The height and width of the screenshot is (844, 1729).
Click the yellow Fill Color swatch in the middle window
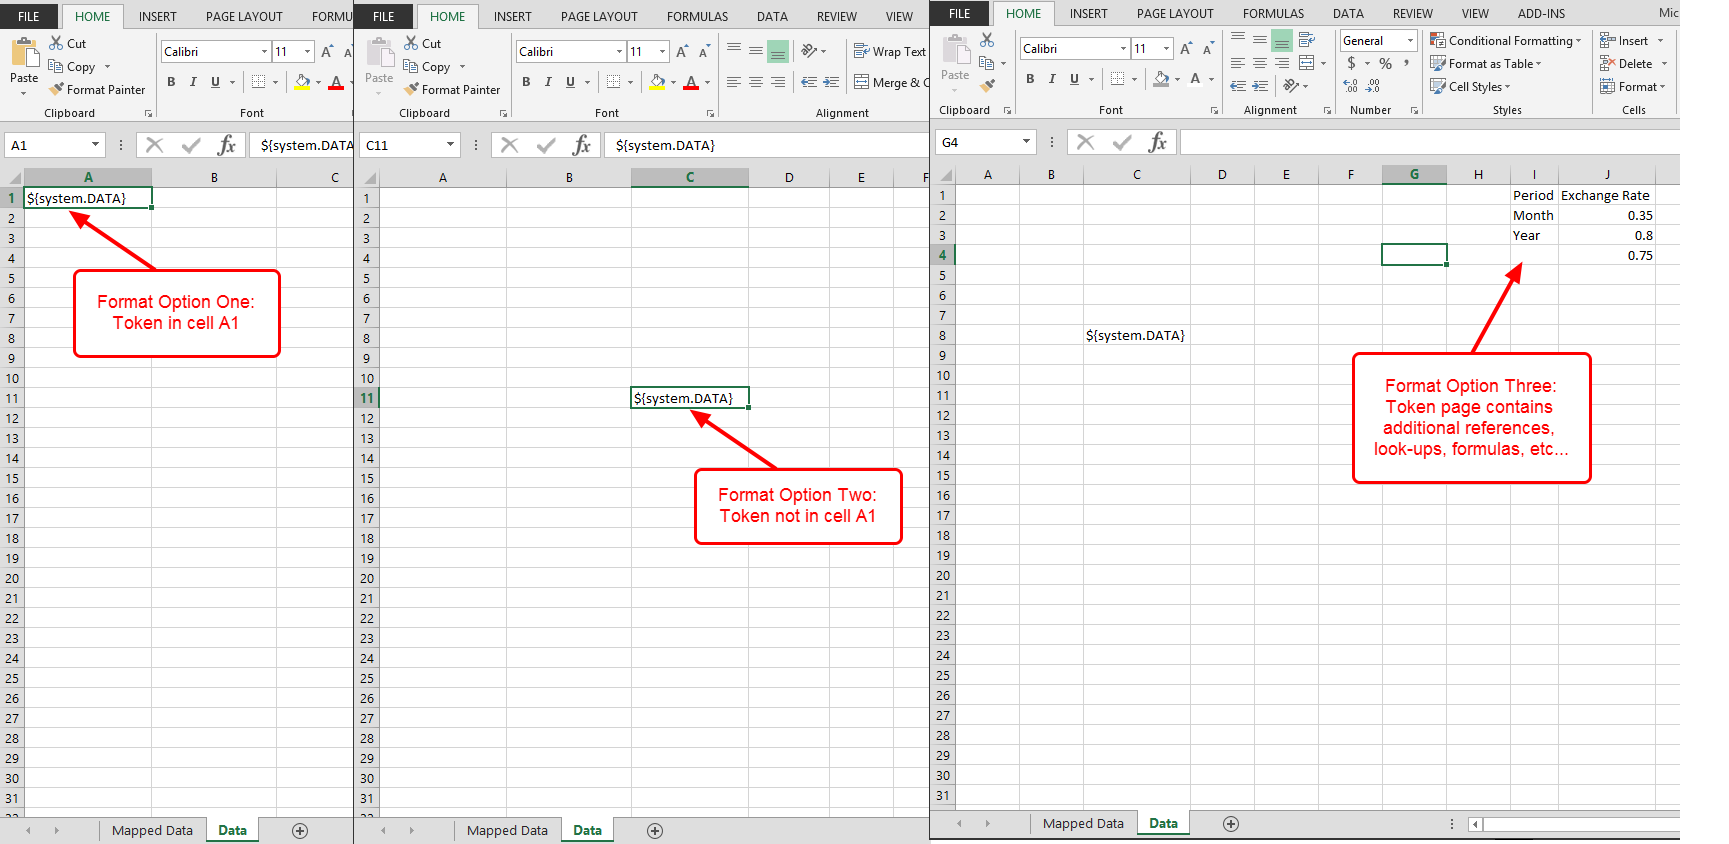tap(657, 82)
